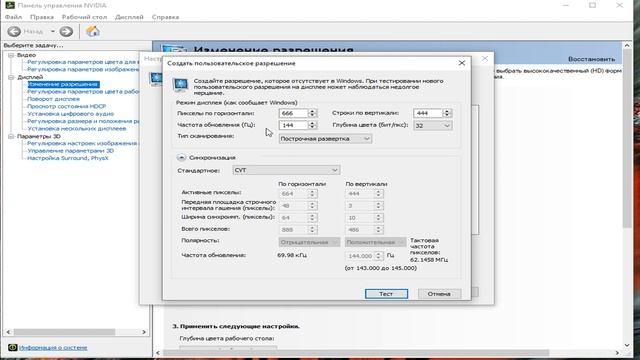Click the main panel scroll-down arrow
The image size is (640, 360).
coord(627,345)
